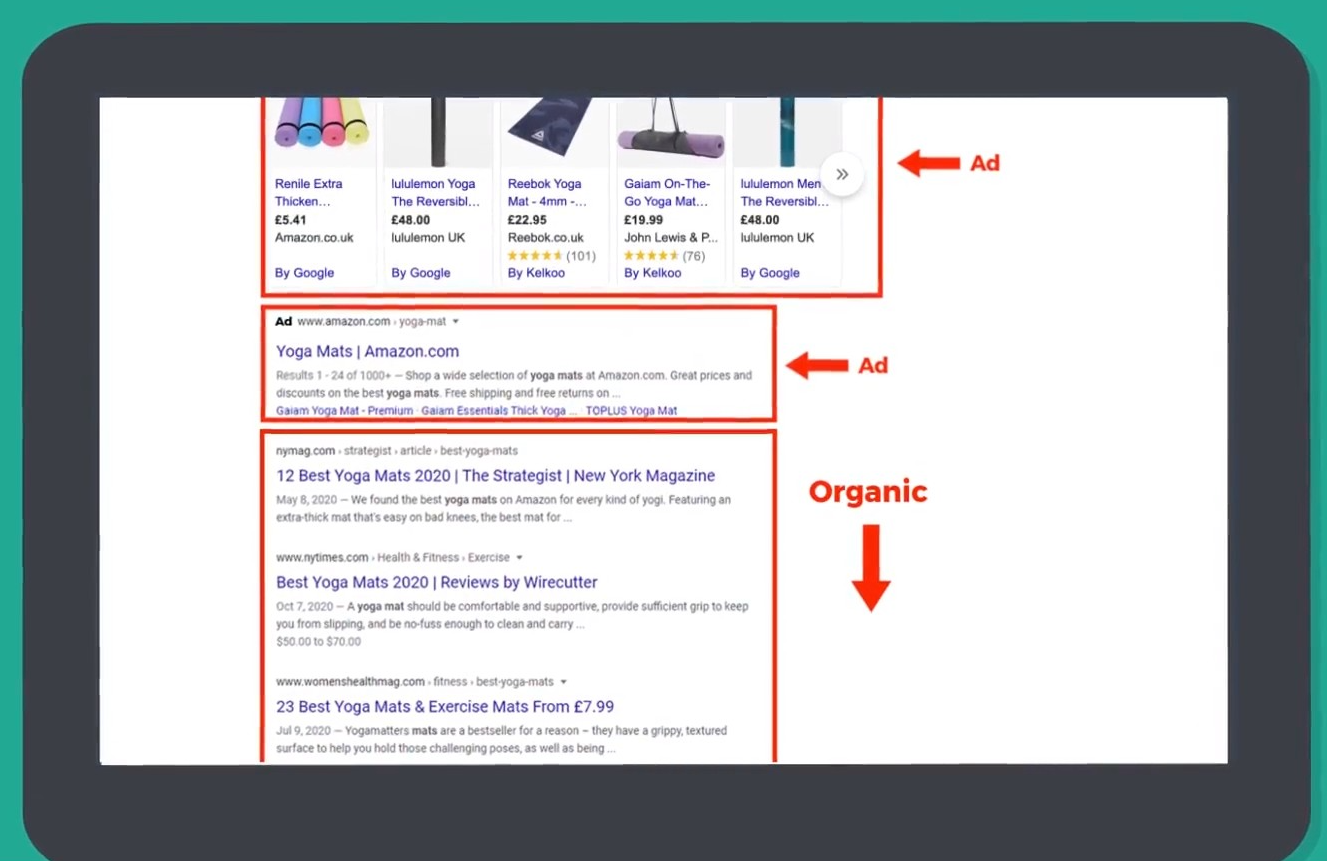Open 23 Best Yoga Mats & Exercise Mats result
1327x861 pixels.
click(x=445, y=707)
